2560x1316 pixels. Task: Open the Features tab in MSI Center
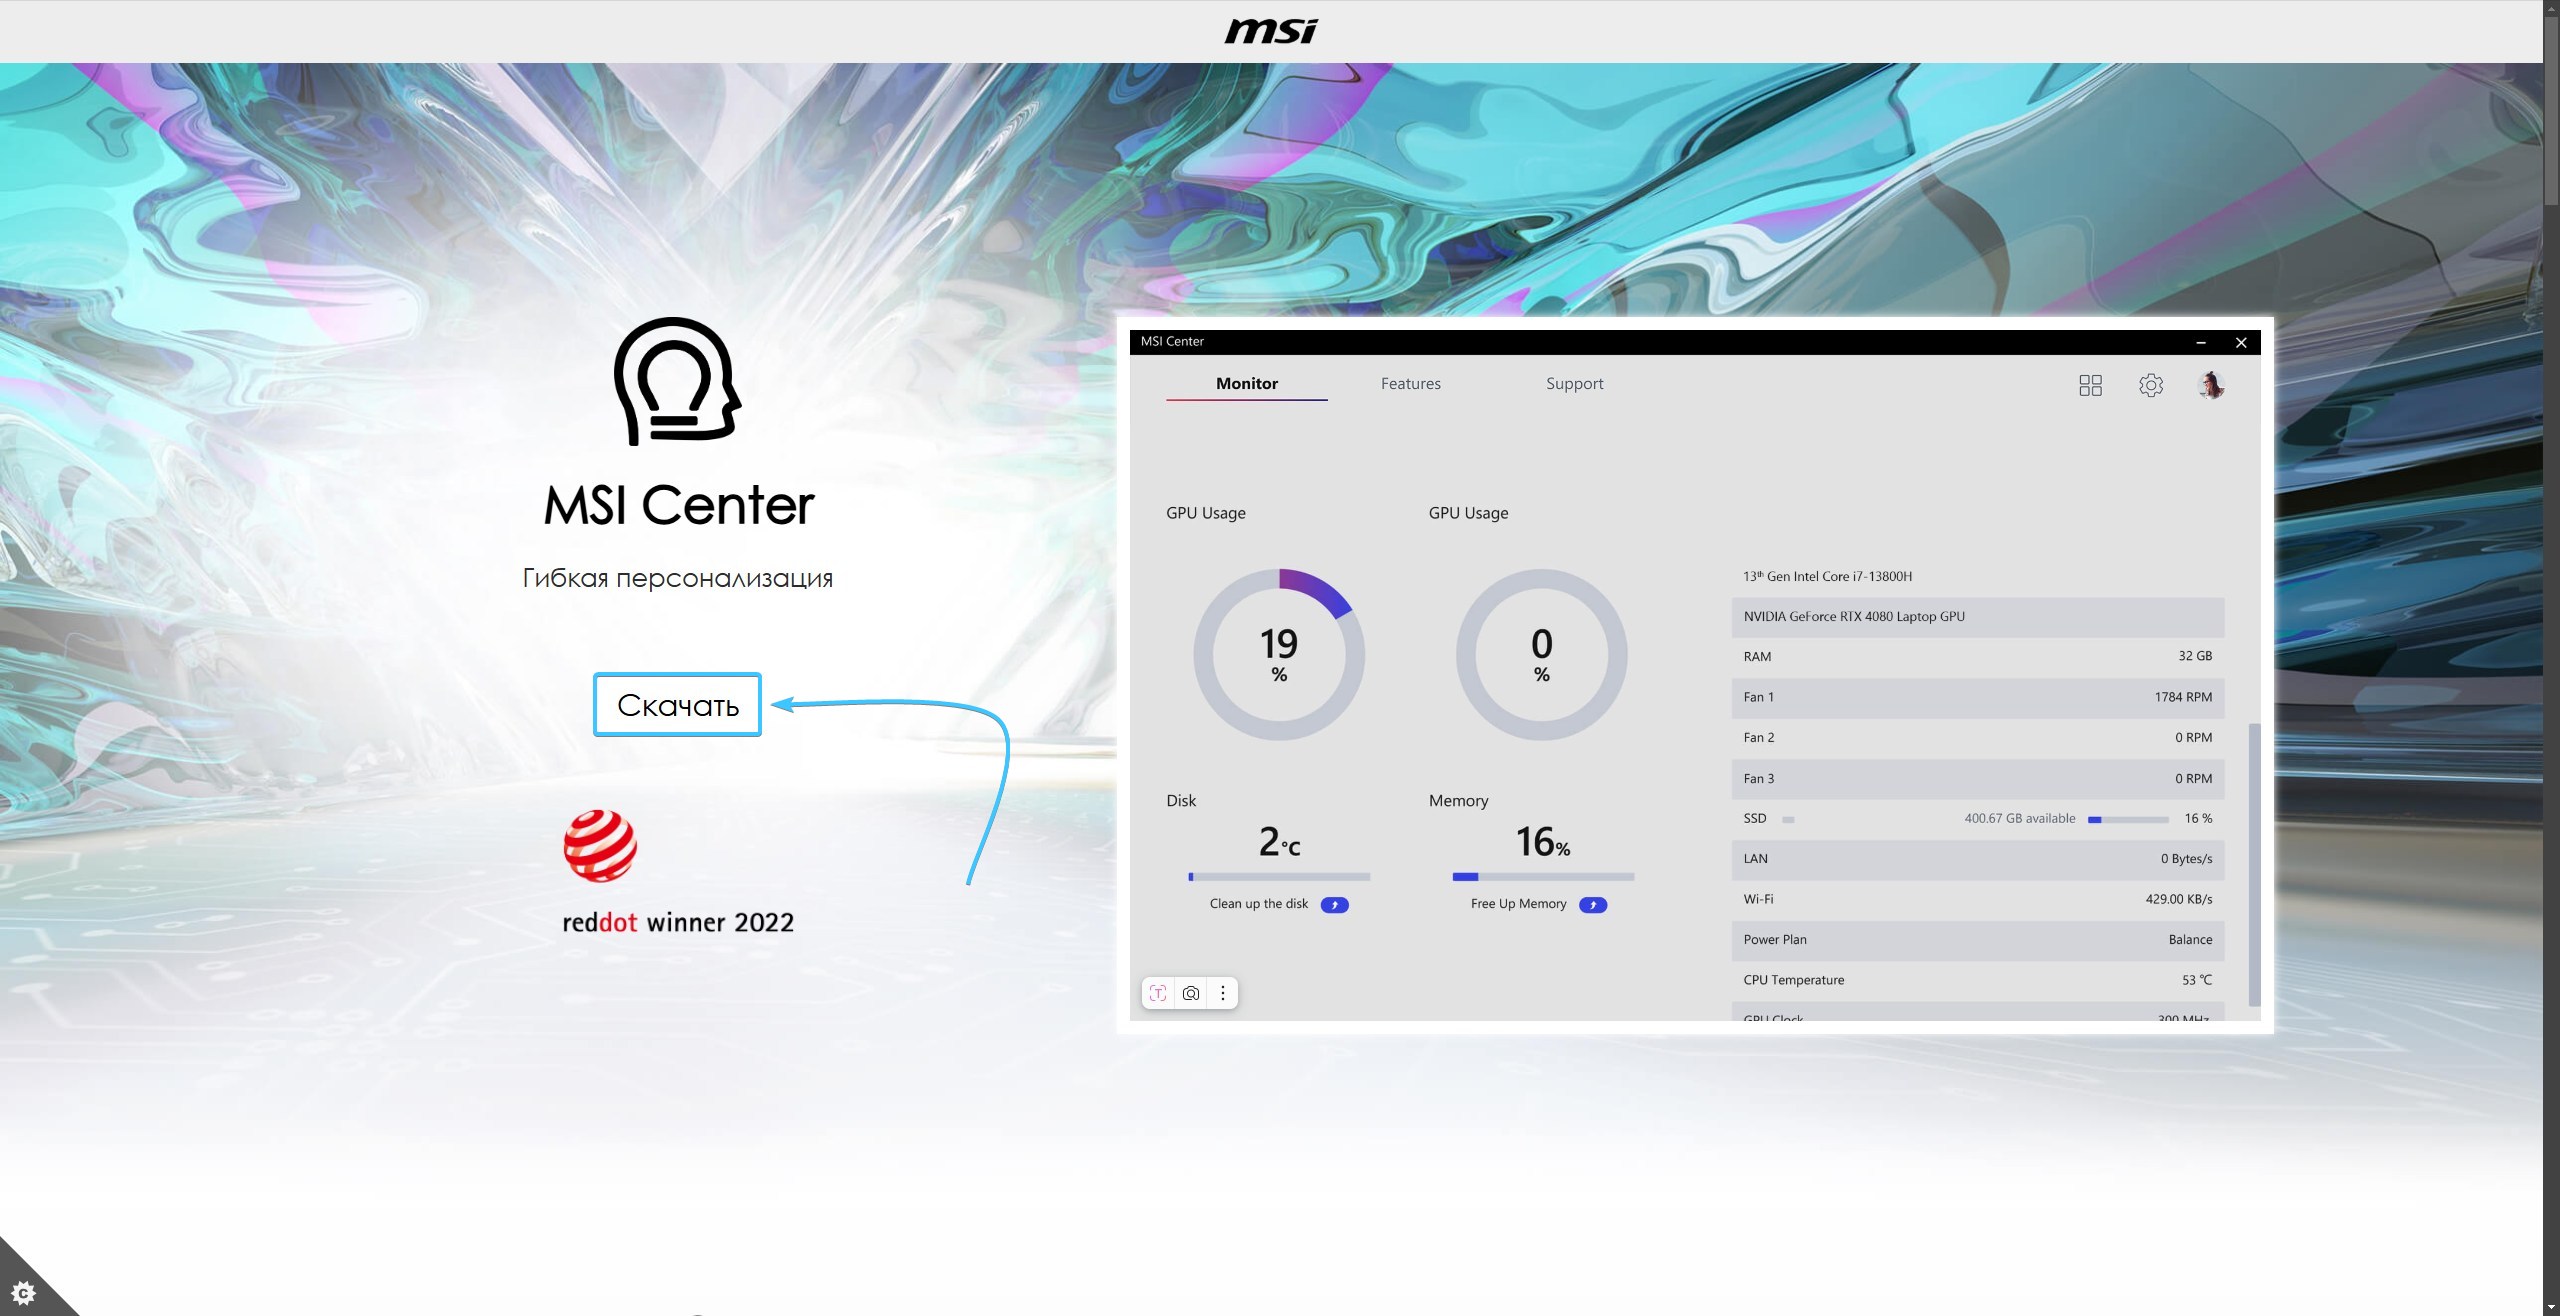[1410, 384]
